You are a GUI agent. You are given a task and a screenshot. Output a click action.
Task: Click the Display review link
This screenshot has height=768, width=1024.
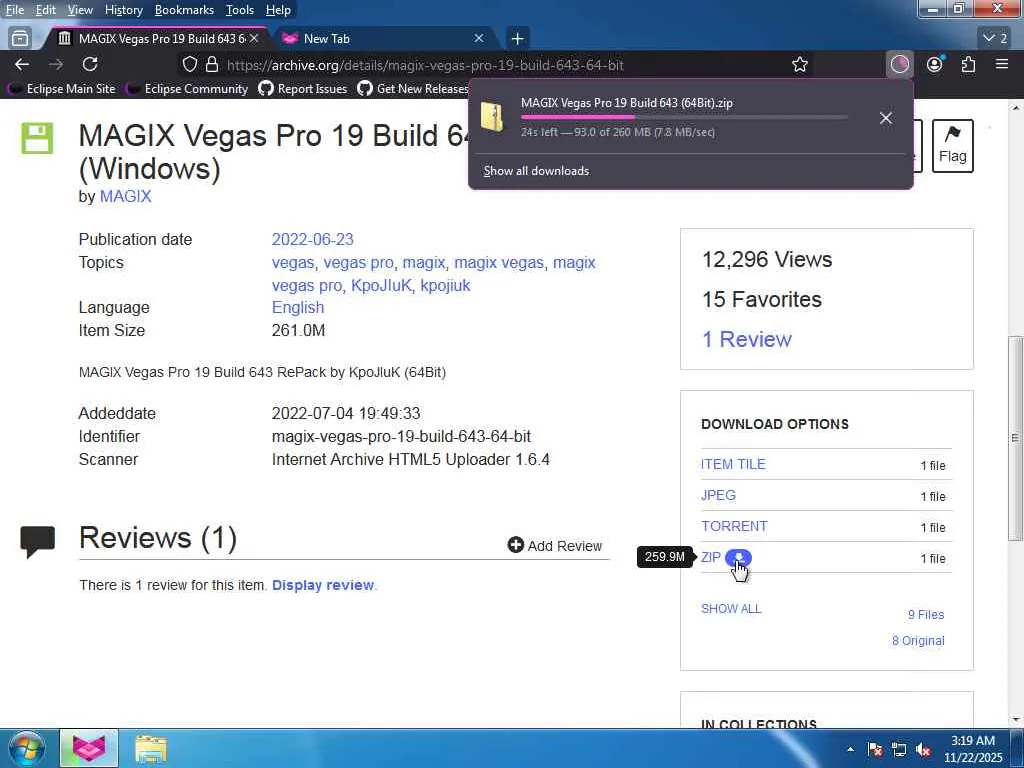tap(323, 585)
